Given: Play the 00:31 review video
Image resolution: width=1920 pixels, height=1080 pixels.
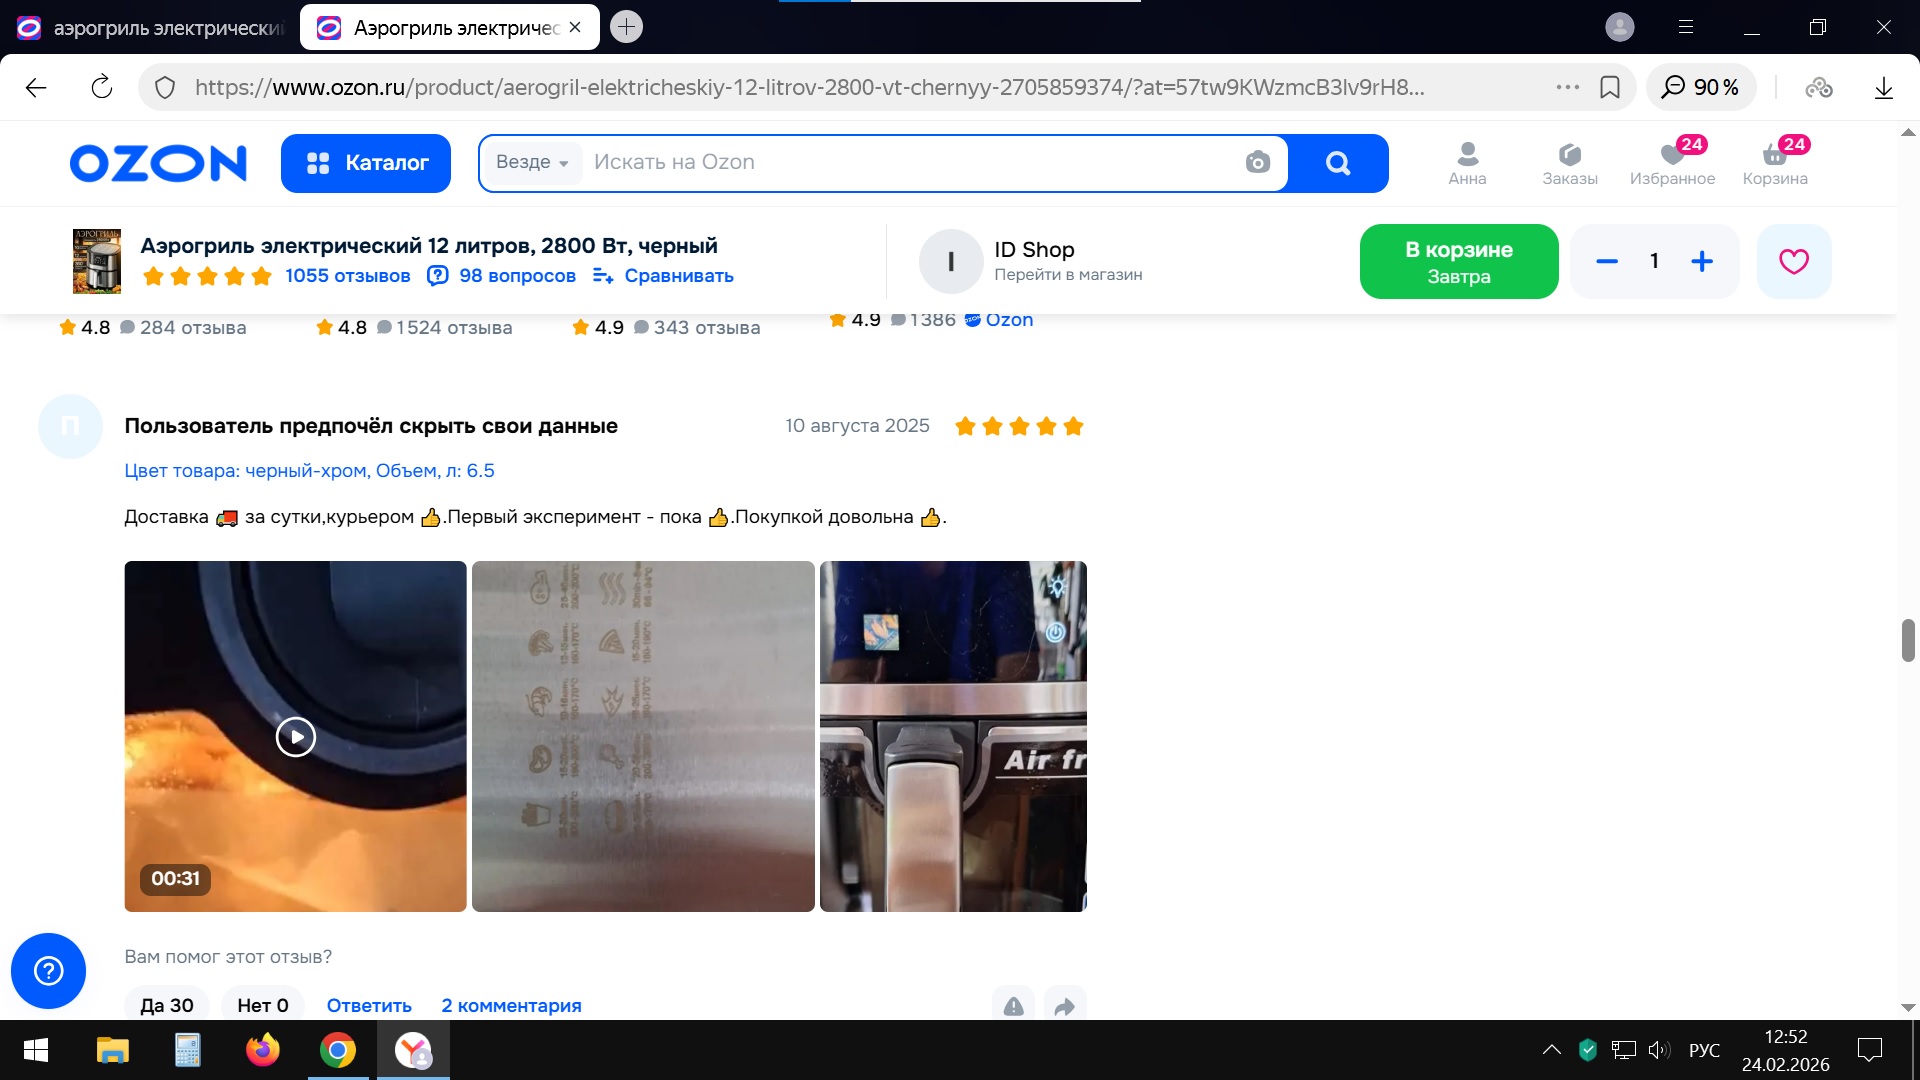Looking at the screenshot, I should (295, 737).
